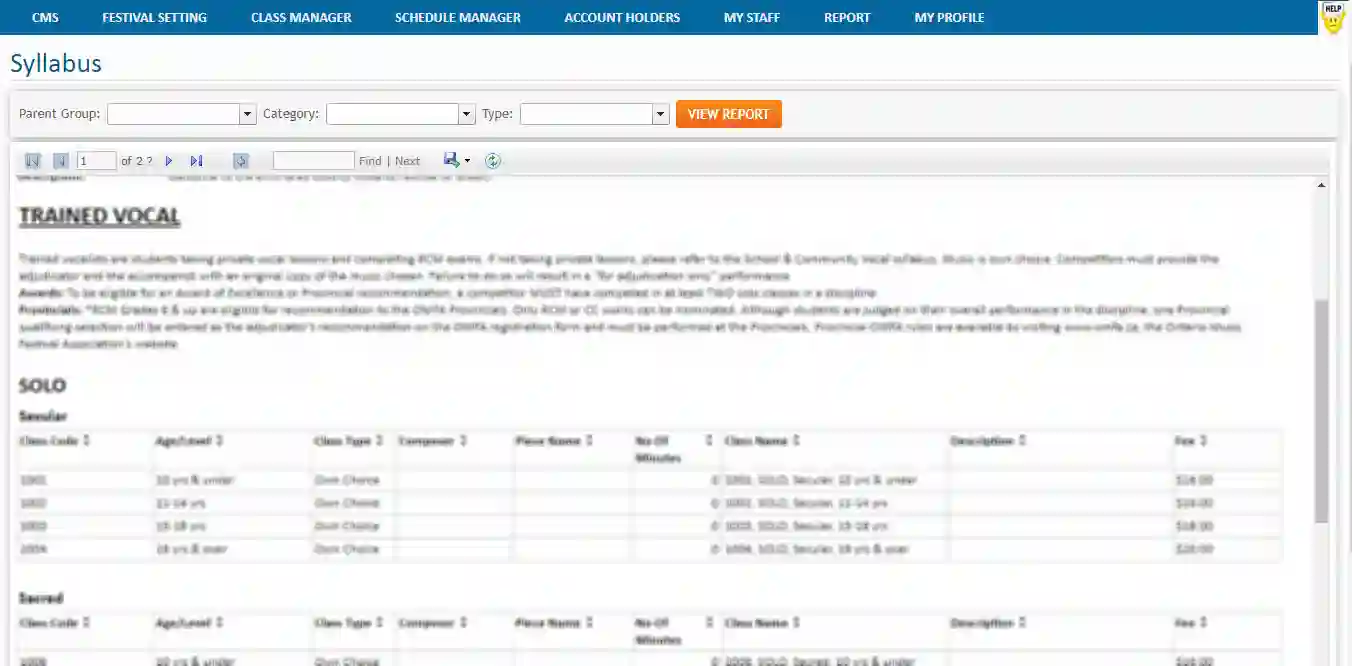The height and width of the screenshot is (666, 1352).
Task: Go to first page of report
Action: click(33, 161)
